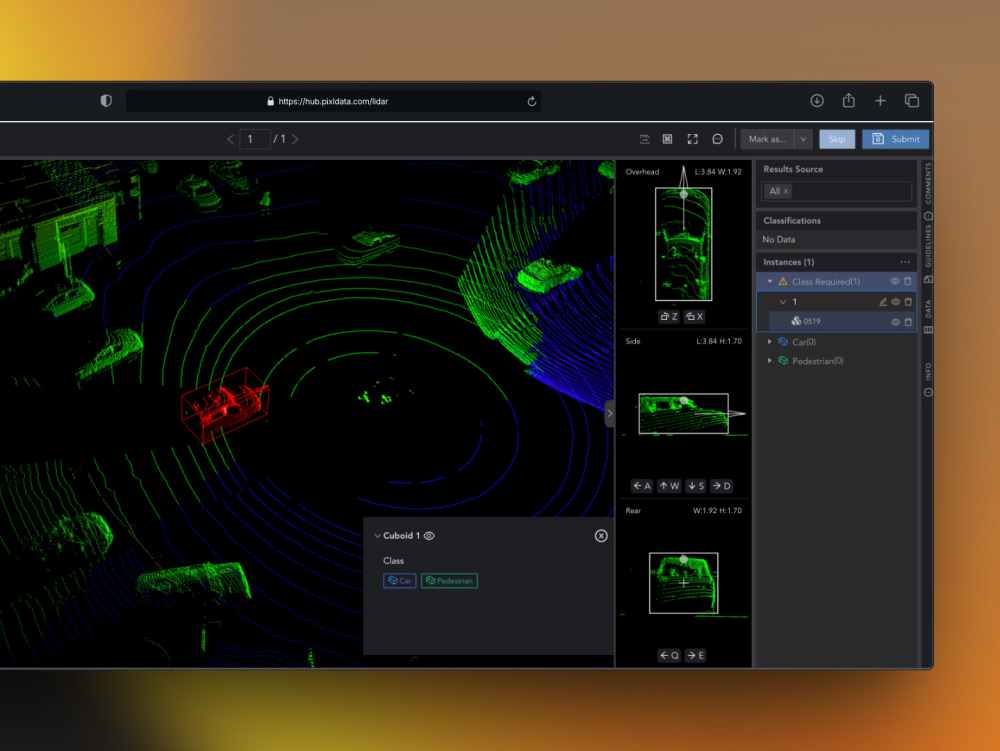Rotate cuboid around Z axis button
The width and height of the screenshot is (1000, 751).
coord(669,316)
